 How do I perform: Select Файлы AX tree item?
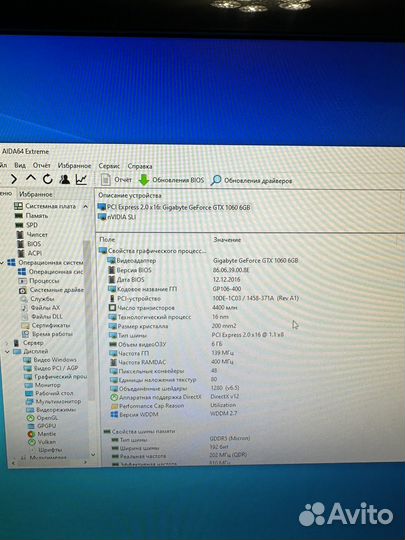pyautogui.click(x=41, y=308)
